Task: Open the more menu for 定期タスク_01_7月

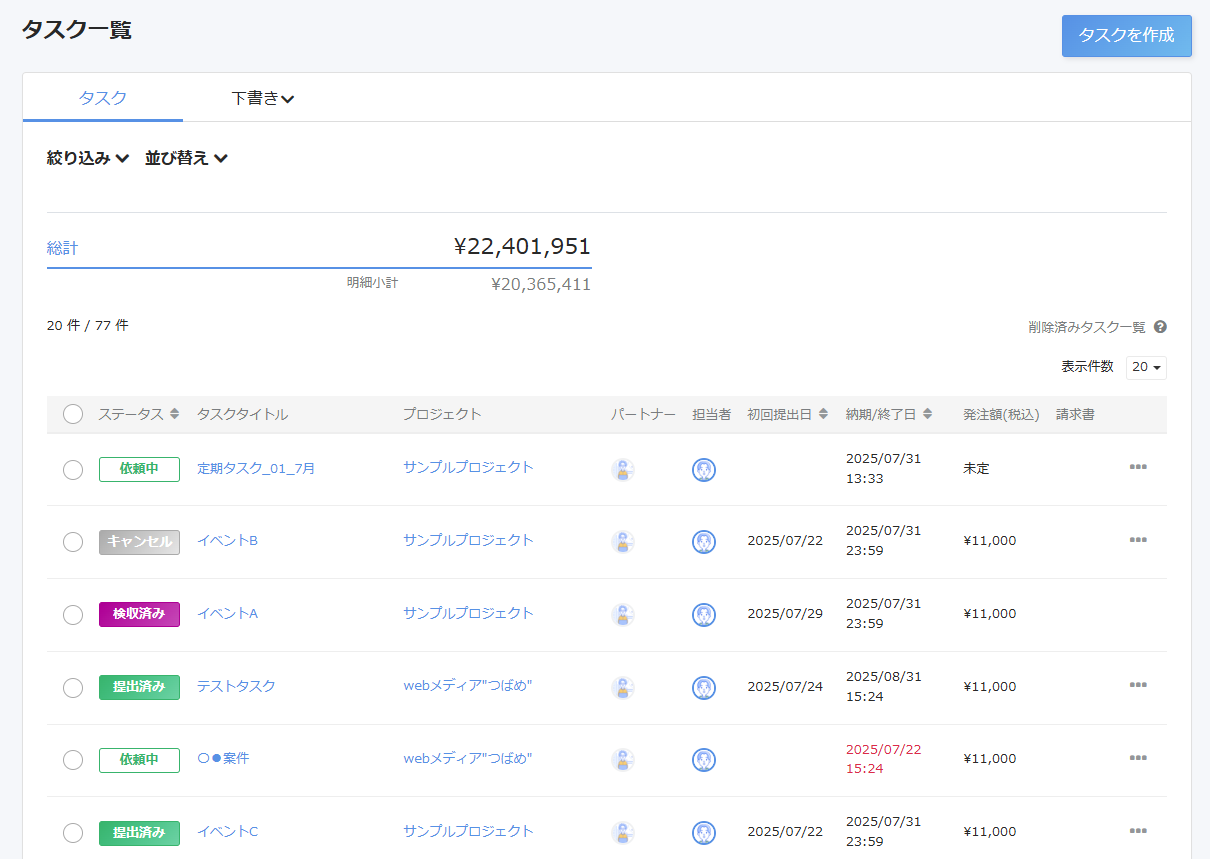Action: coord(1138,467)
